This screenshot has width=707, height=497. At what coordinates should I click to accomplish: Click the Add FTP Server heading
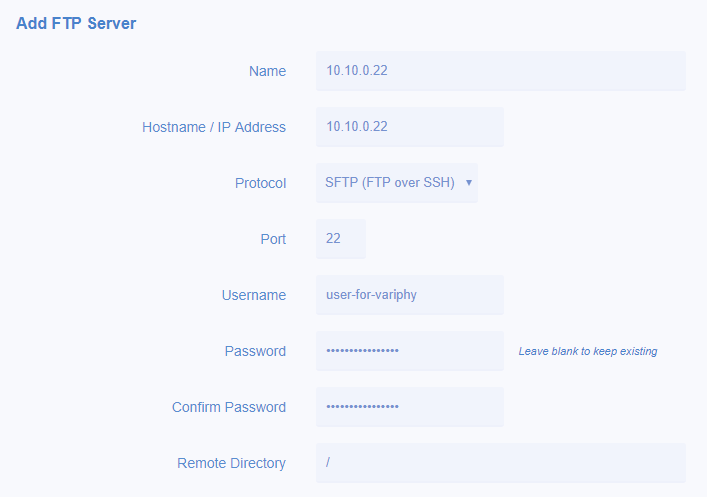pyautogui.click(x=76, y=23)
